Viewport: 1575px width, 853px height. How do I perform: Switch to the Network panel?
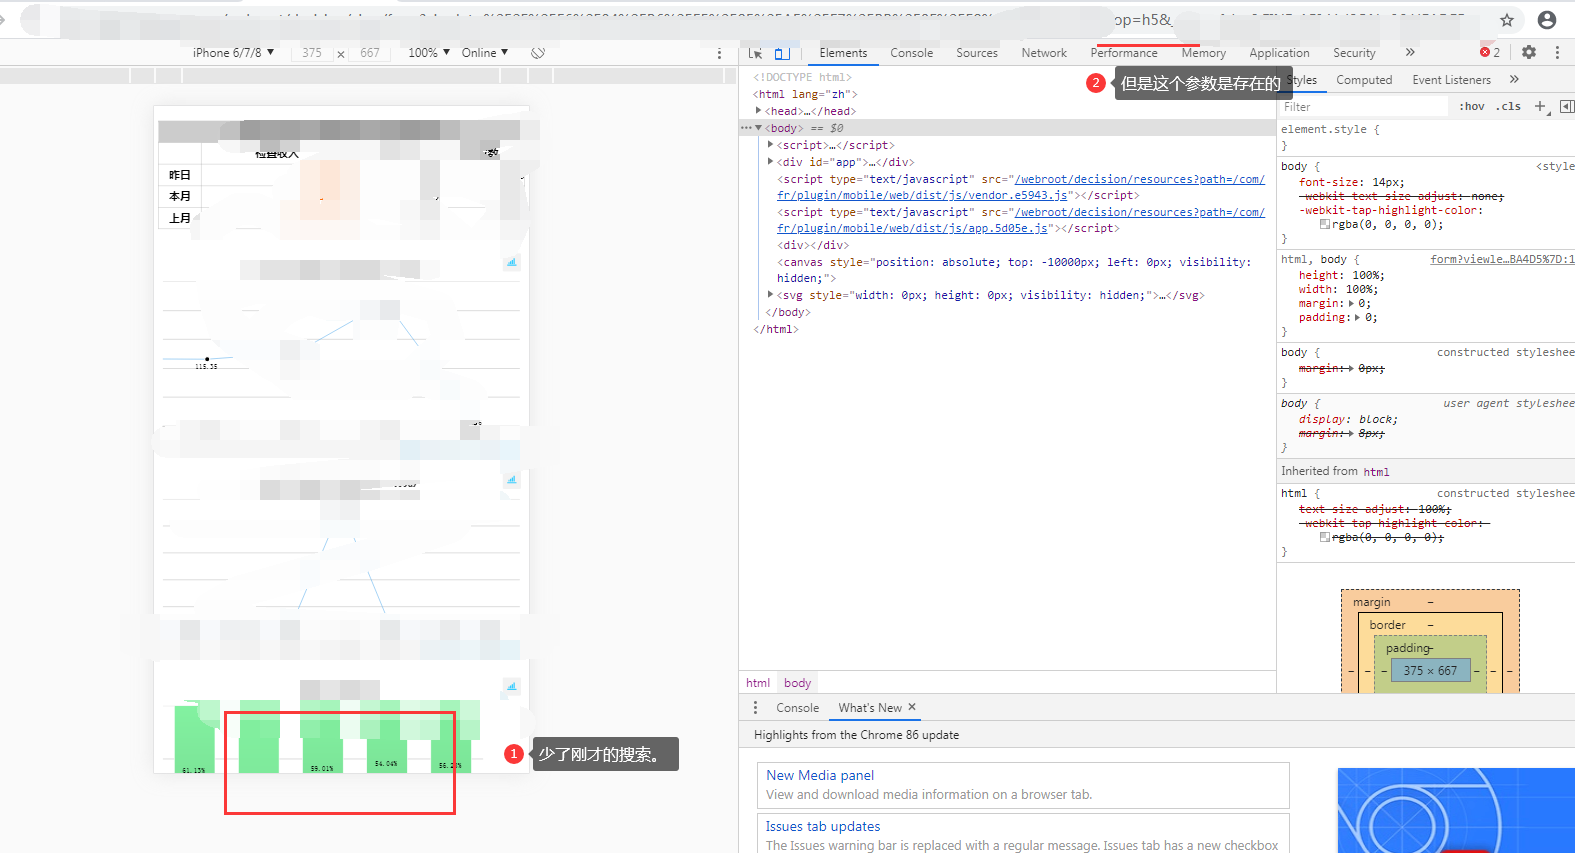point(1044,53)
